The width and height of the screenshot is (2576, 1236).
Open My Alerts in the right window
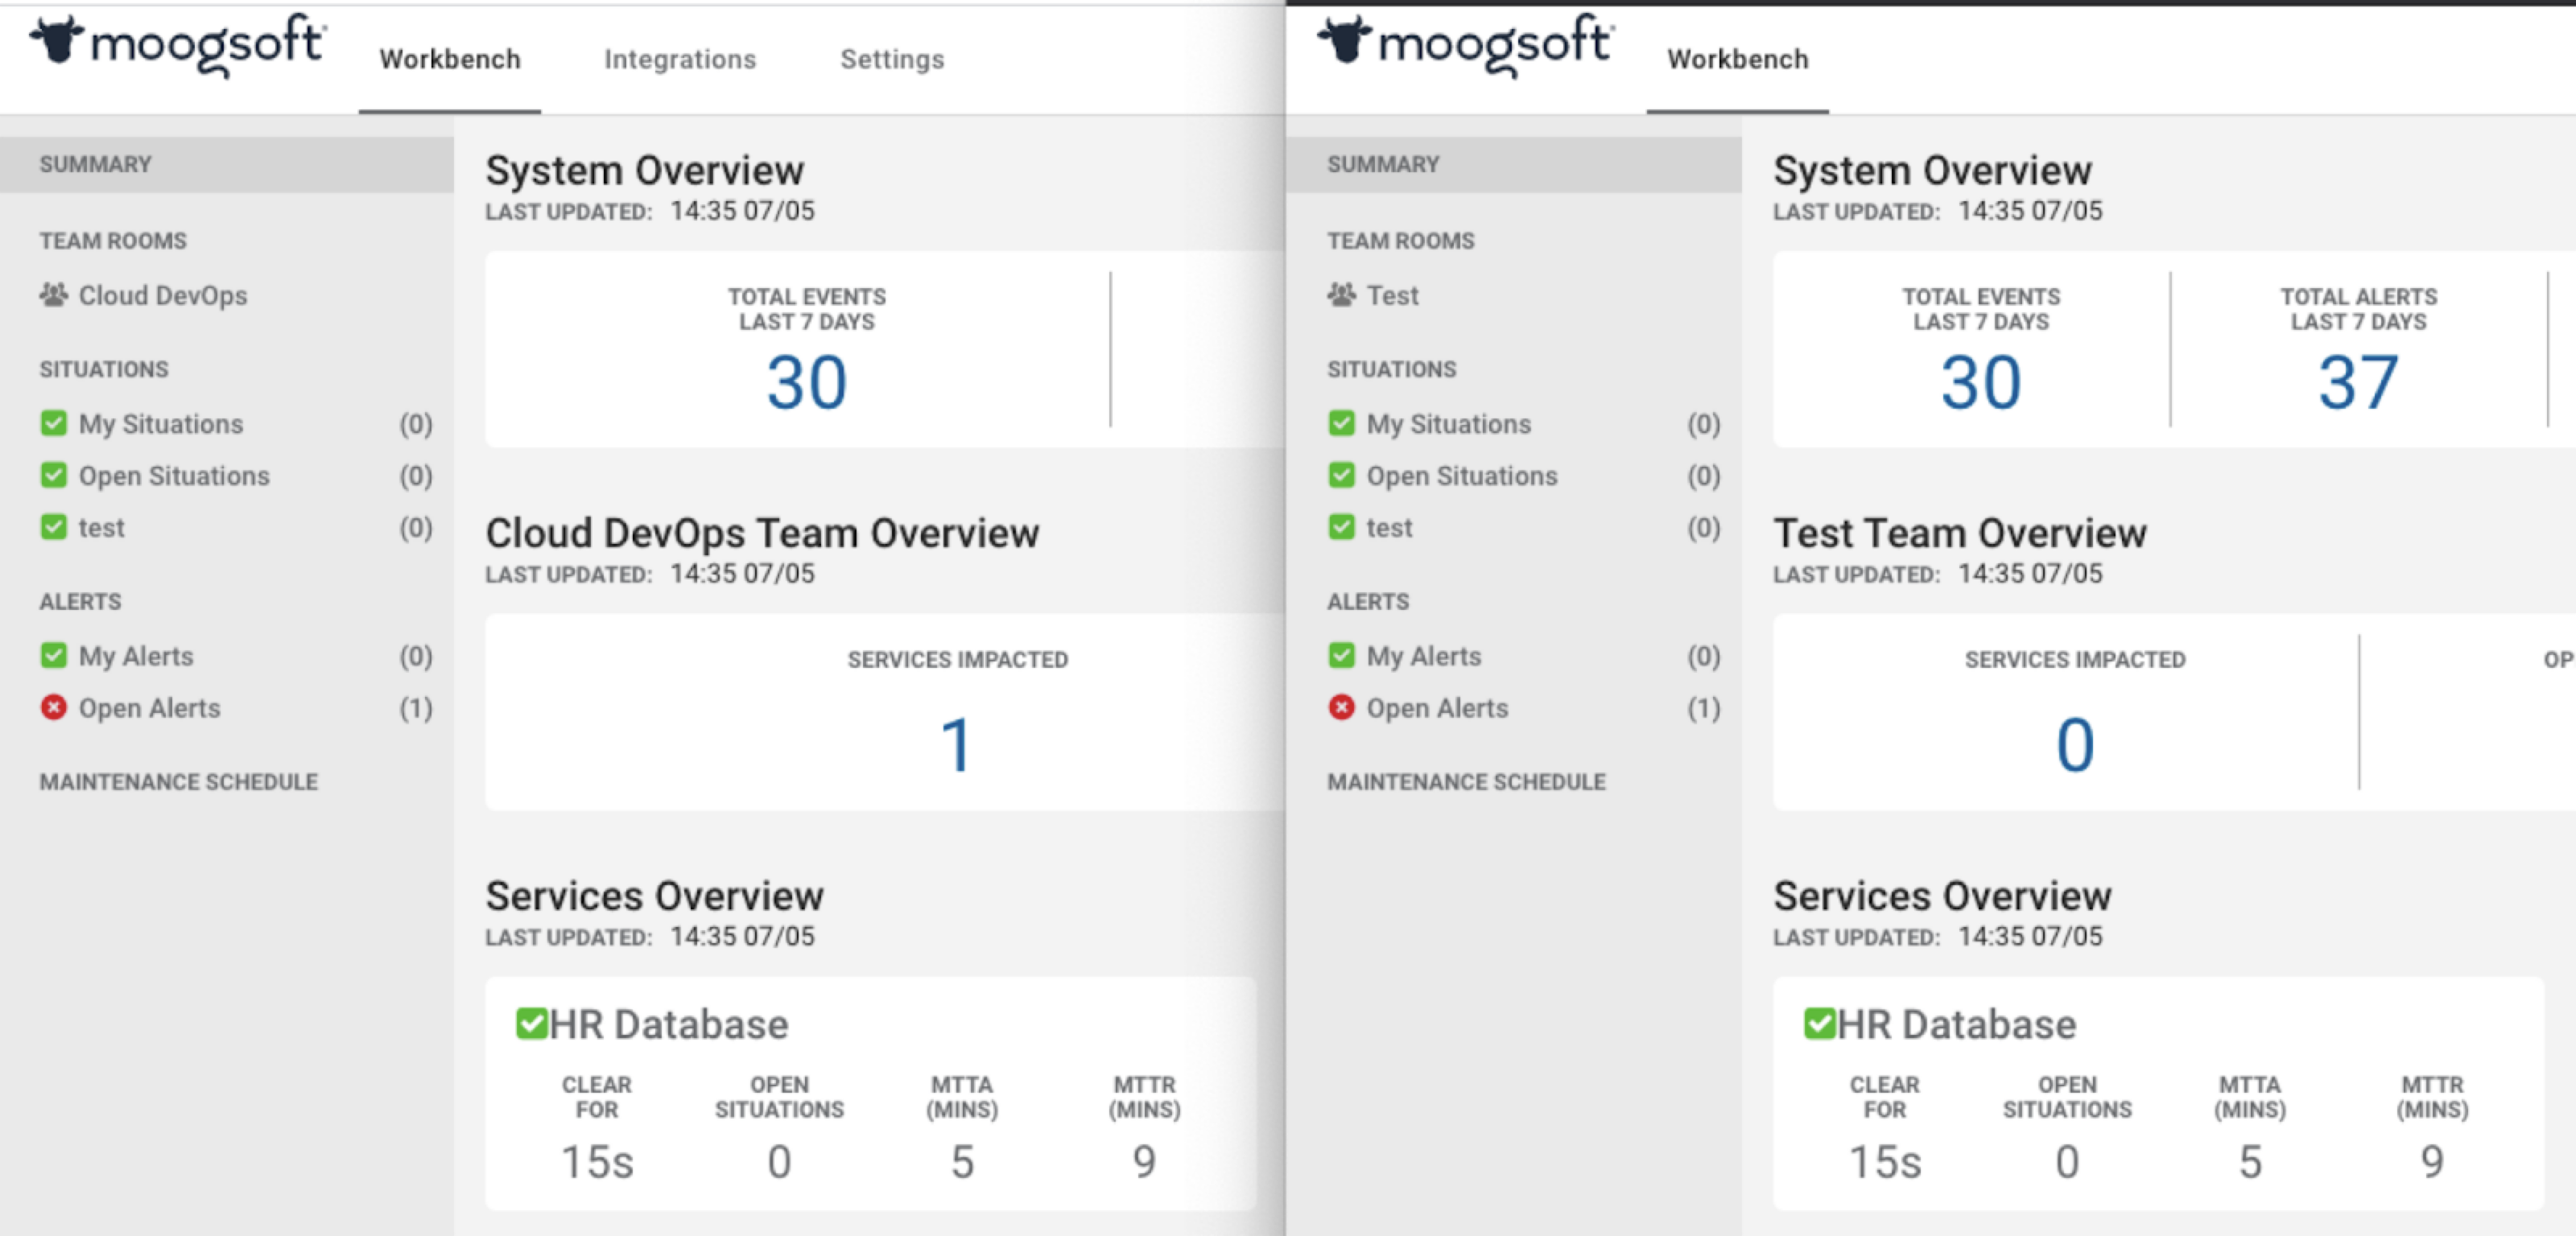(1424, 656)
